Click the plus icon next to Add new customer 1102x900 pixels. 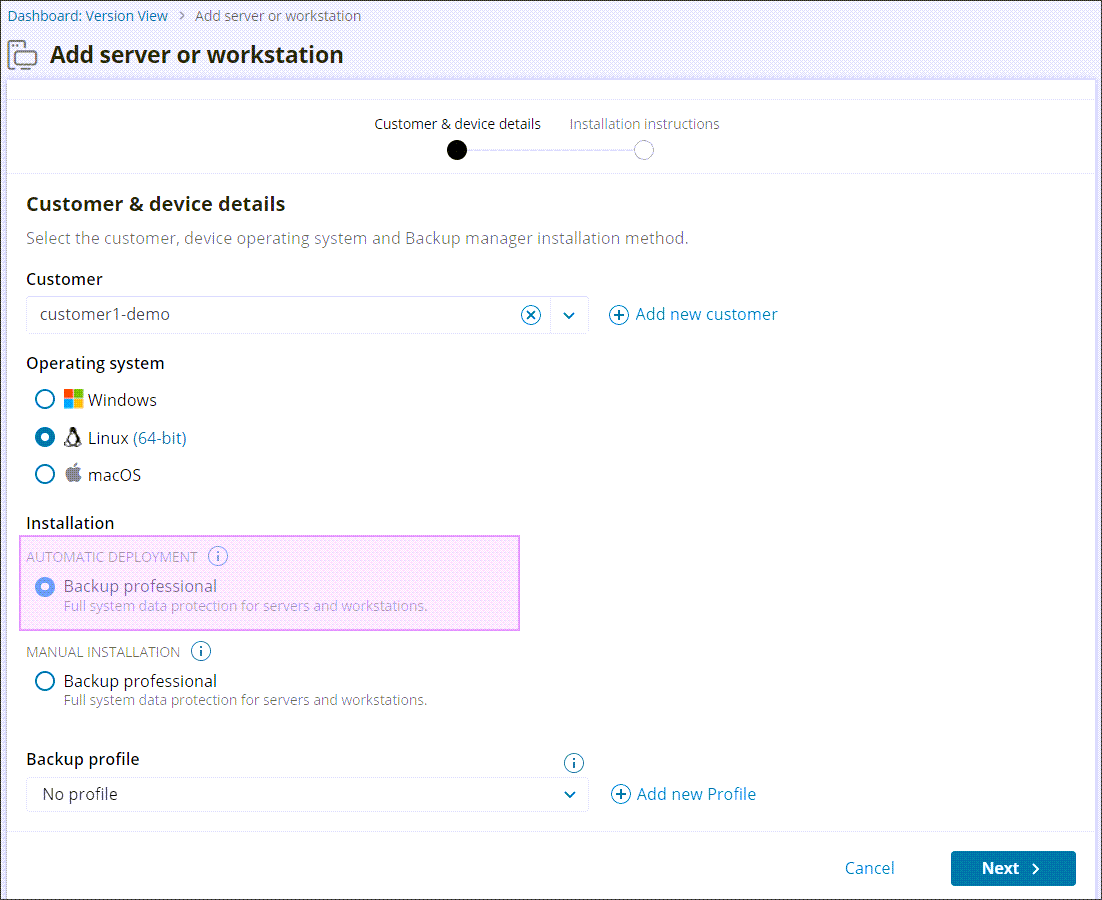(618, 315)
